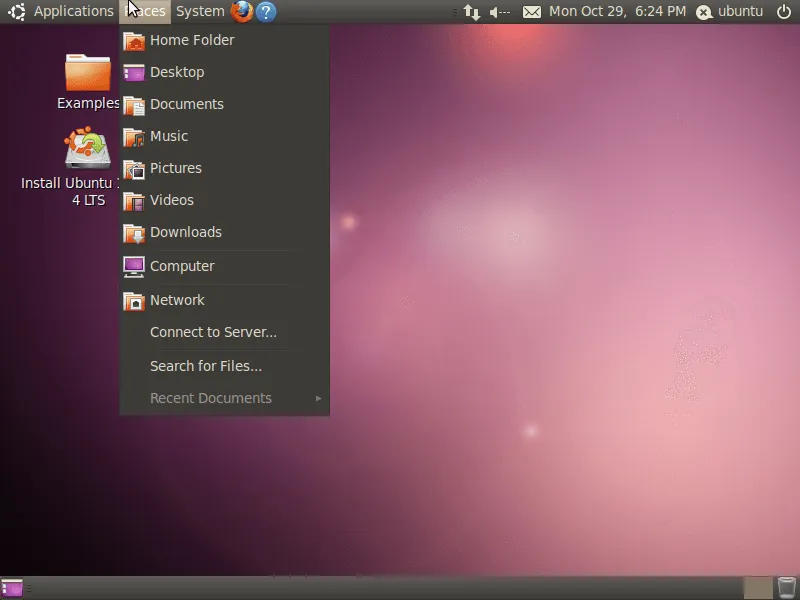The height and width of the screenshot is (600, 800).
Task: Expand the Recent Documents submenu
Action: pos(224,398)
